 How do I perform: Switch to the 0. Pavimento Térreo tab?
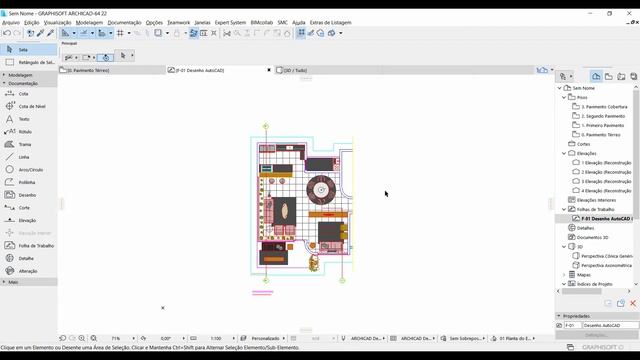tap(112, 70)
